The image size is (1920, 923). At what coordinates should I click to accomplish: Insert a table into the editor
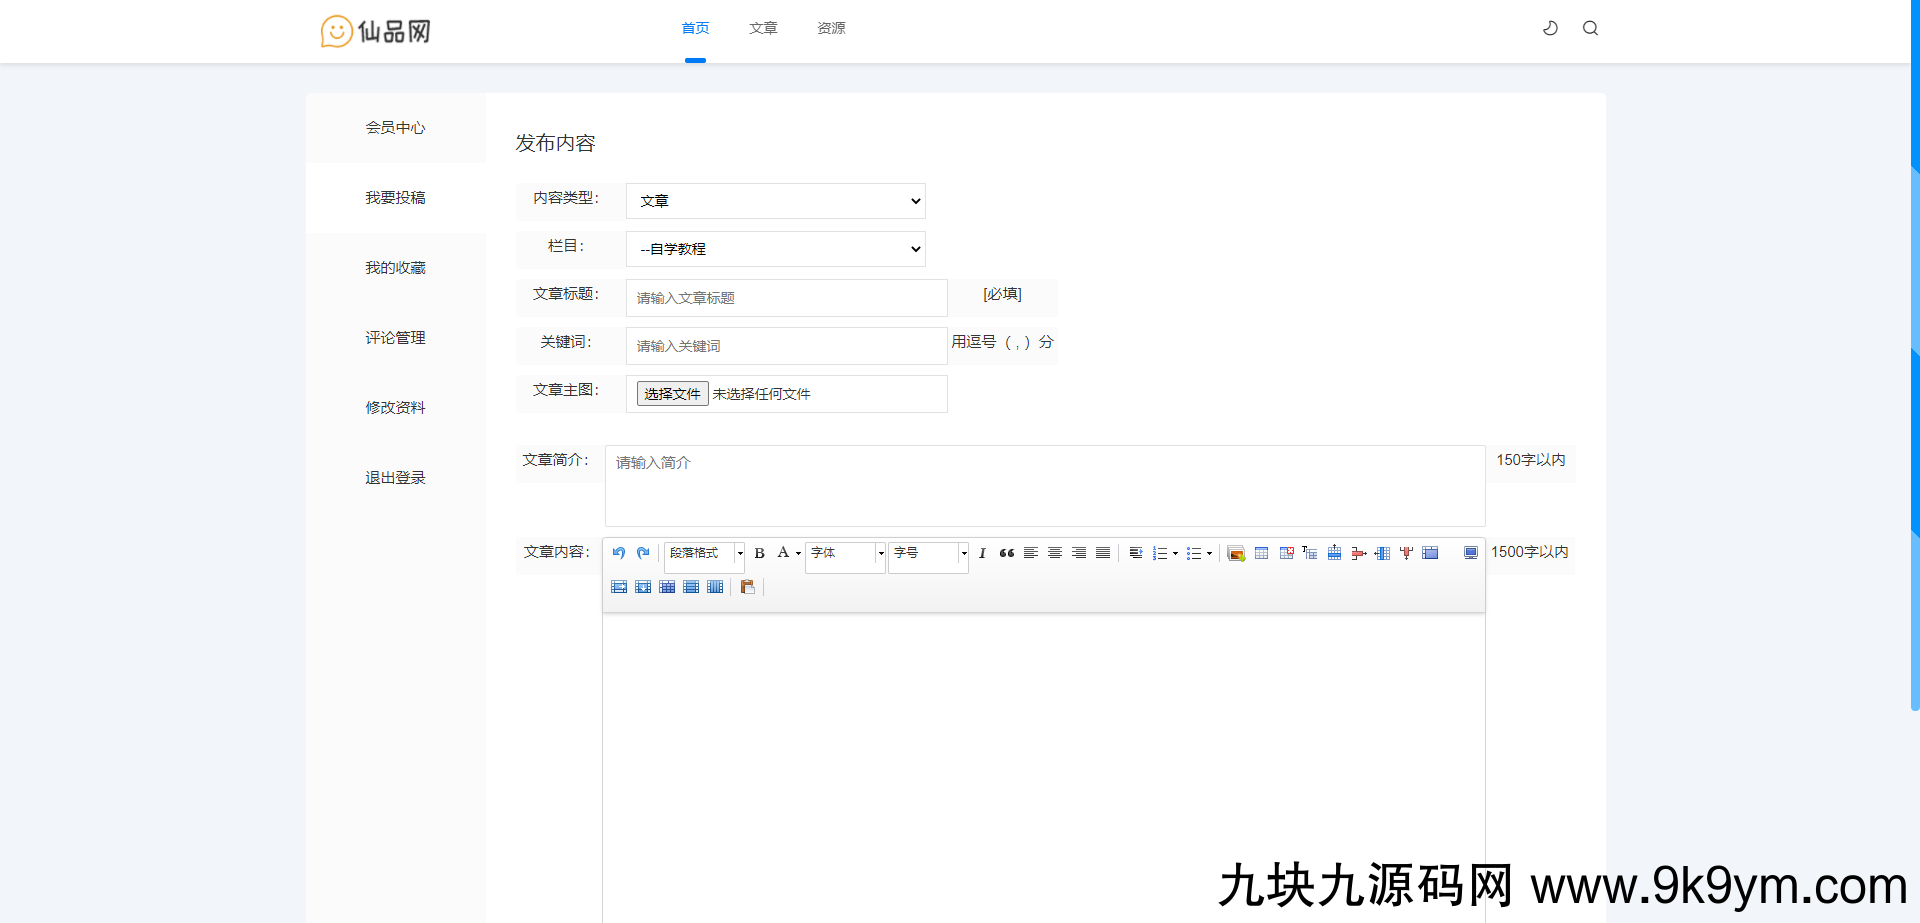pos(1261,552)
